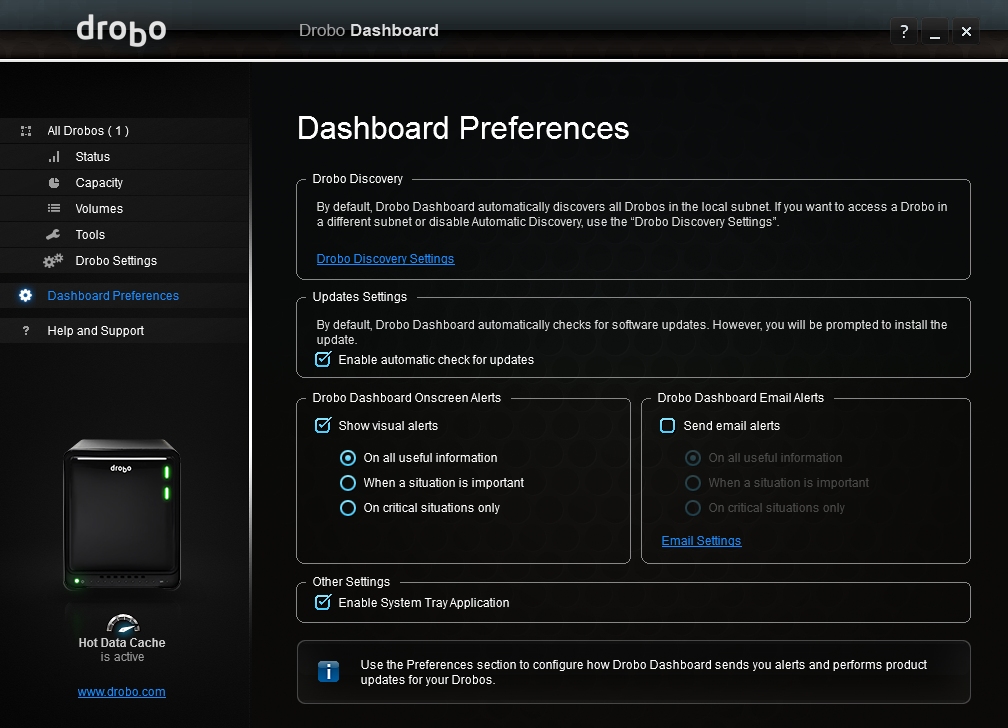
Task: Click the All Drobos grid icon
Action: [x=26, y=131]
